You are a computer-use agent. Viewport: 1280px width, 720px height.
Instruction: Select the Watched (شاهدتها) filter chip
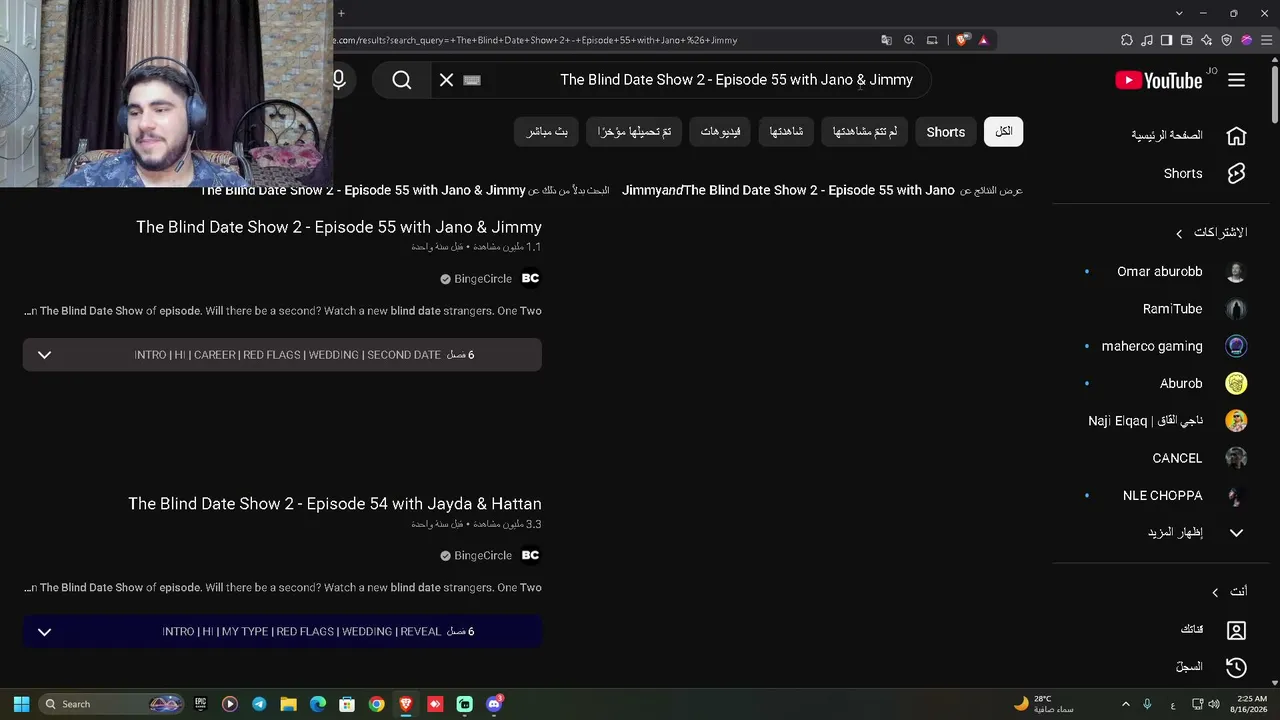point(786,132)
